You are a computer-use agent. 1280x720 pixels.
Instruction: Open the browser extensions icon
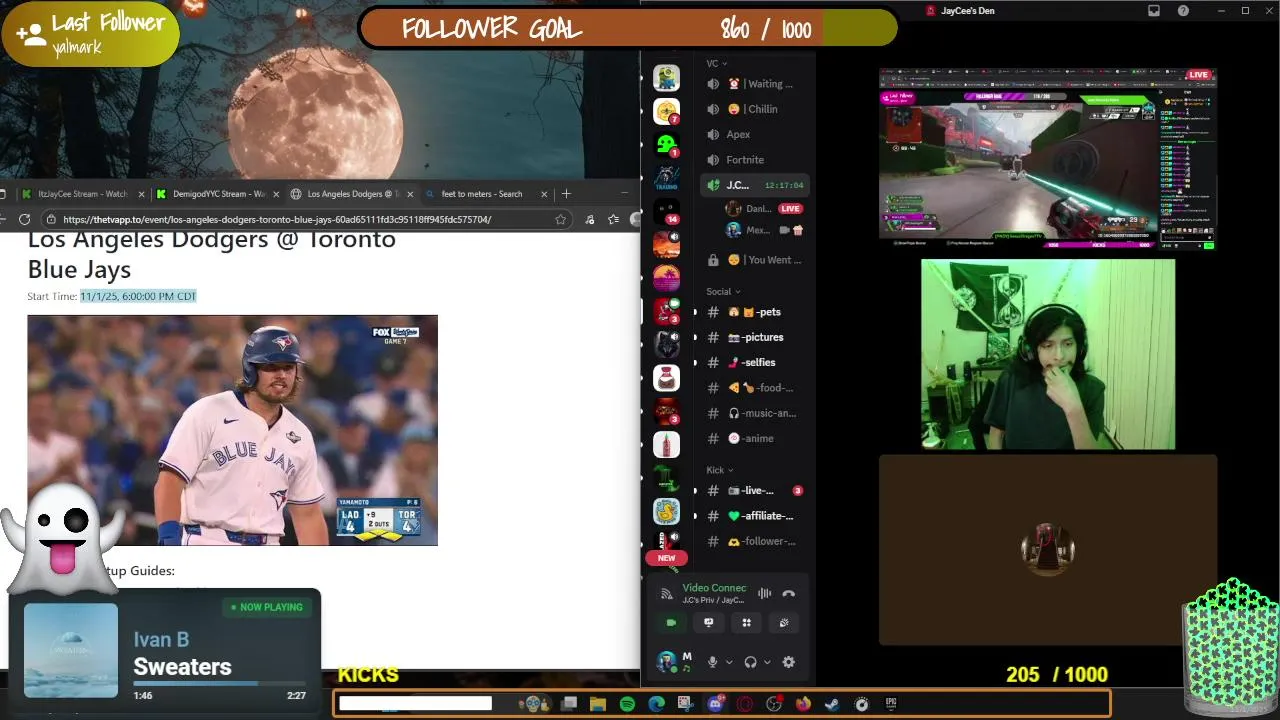[x=589, y=219]
